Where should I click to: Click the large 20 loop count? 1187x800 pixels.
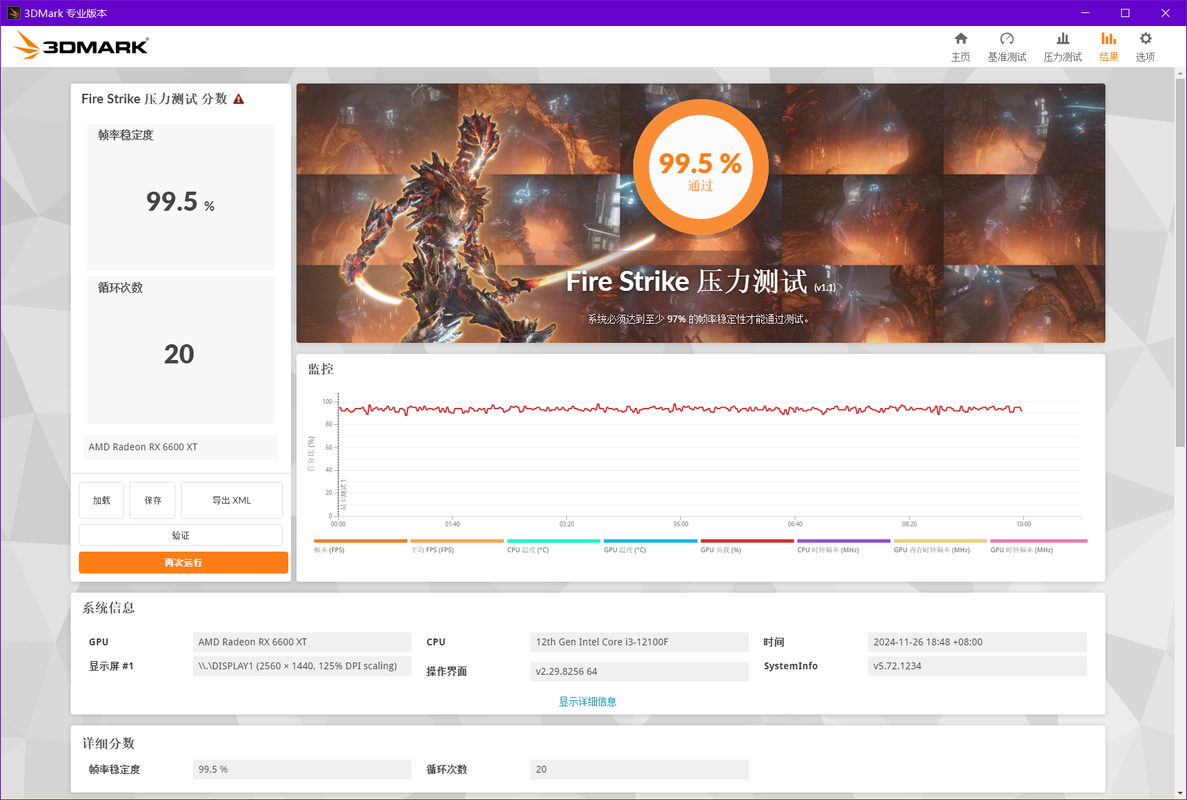179,354
